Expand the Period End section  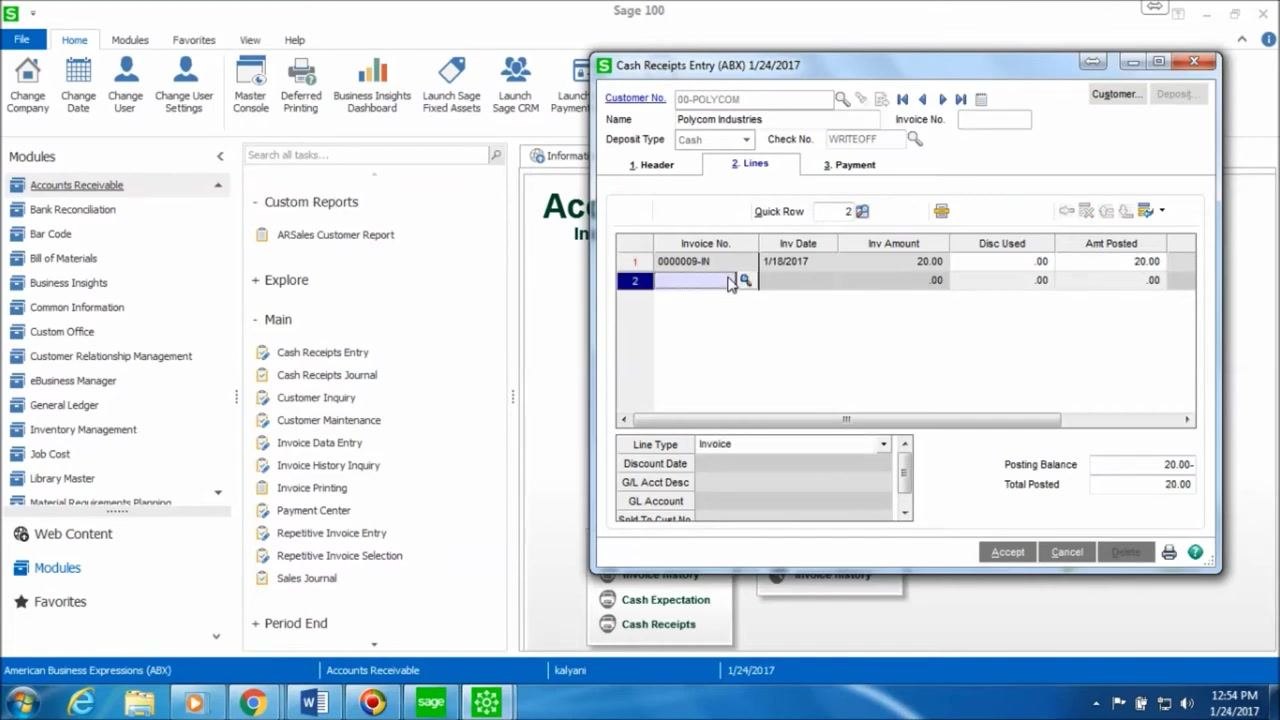255,623
